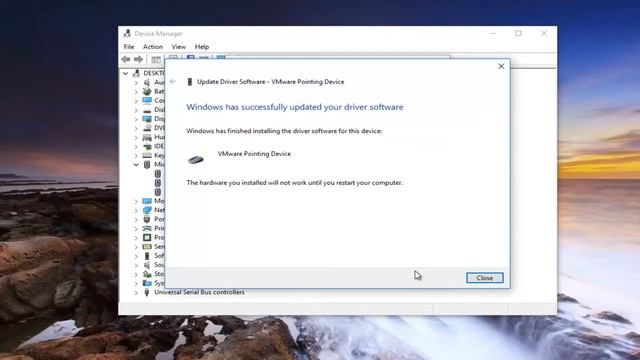Select the System devices folder icon

pyautogui.click(x=147, y=283)
